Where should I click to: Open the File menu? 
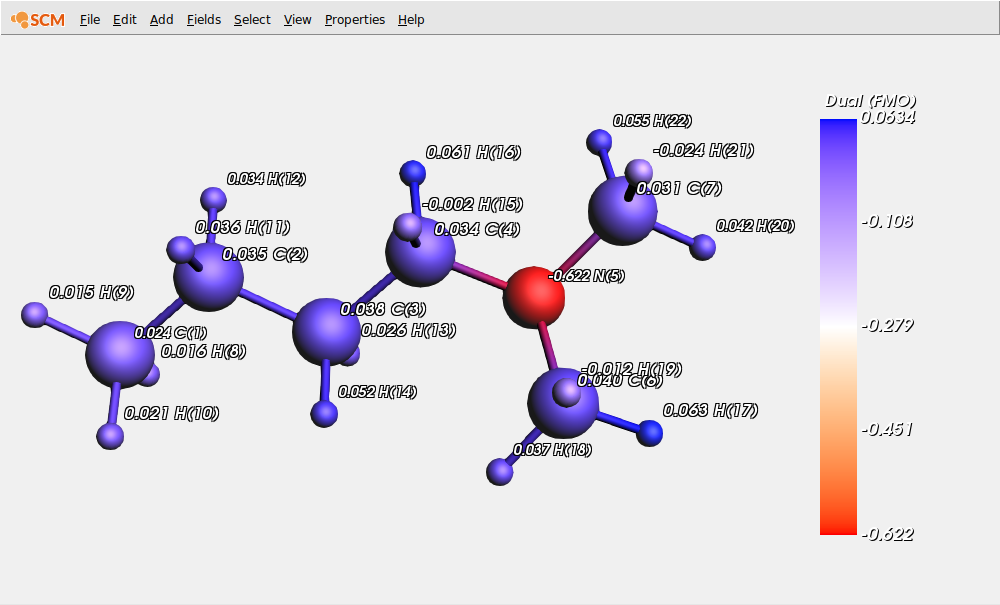pyautogui.click(x=89, y=19)
